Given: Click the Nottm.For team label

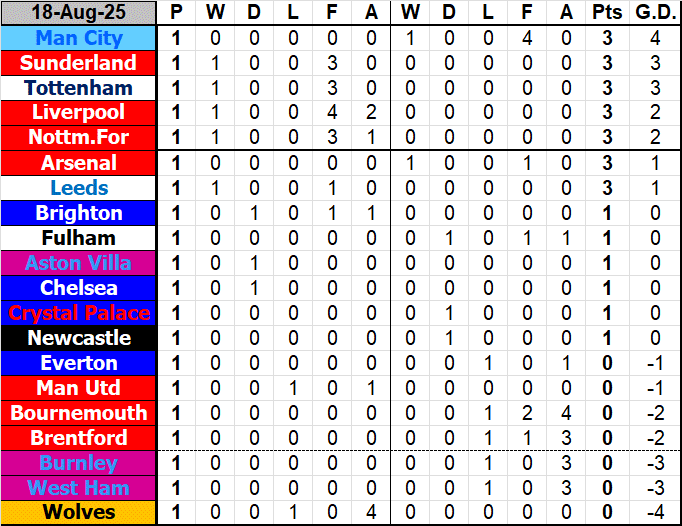Looking at the screenshot, I should (79, 138).
